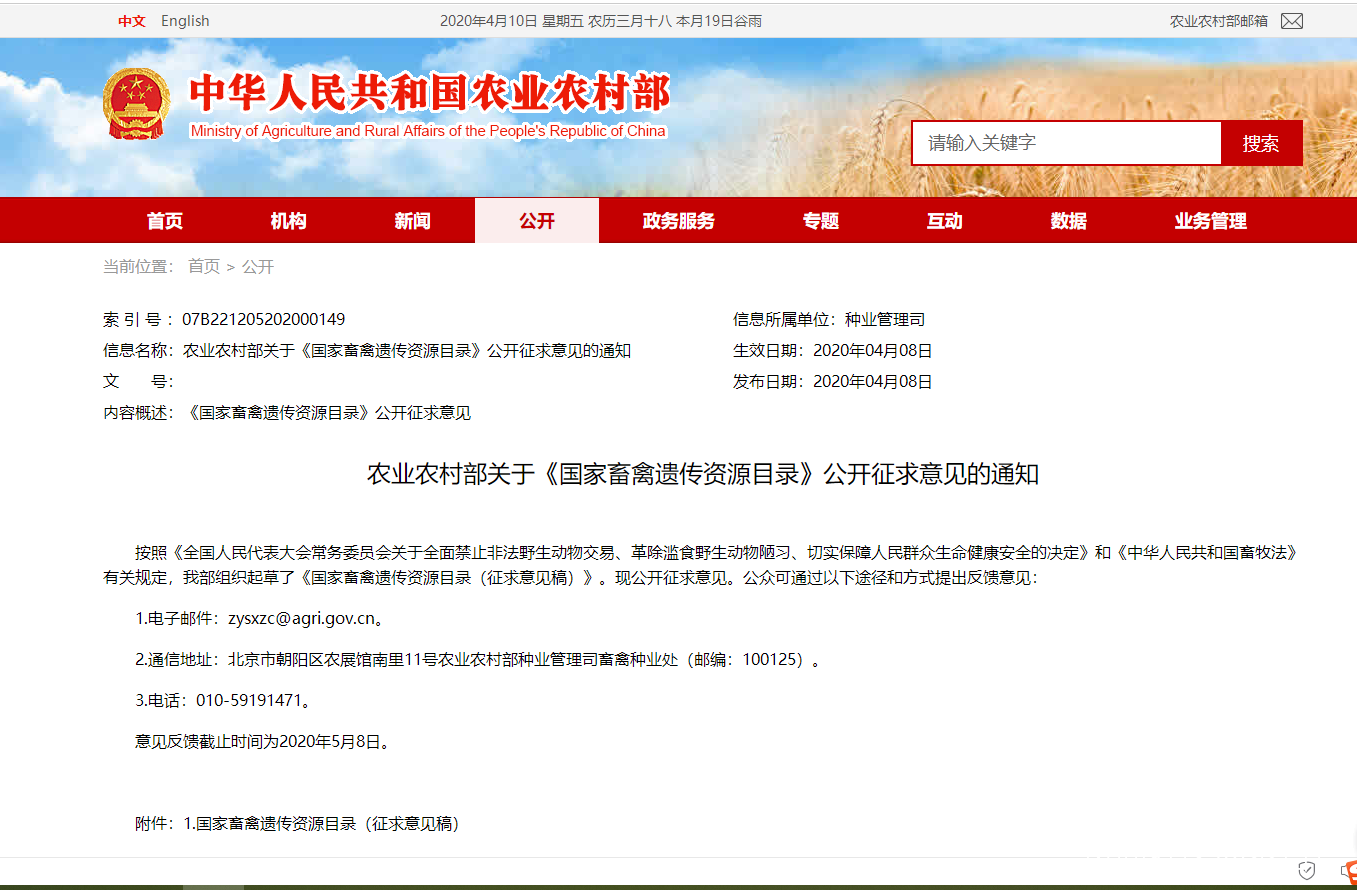
Task: Open the 专题 navigation tab
Action: 821,221
